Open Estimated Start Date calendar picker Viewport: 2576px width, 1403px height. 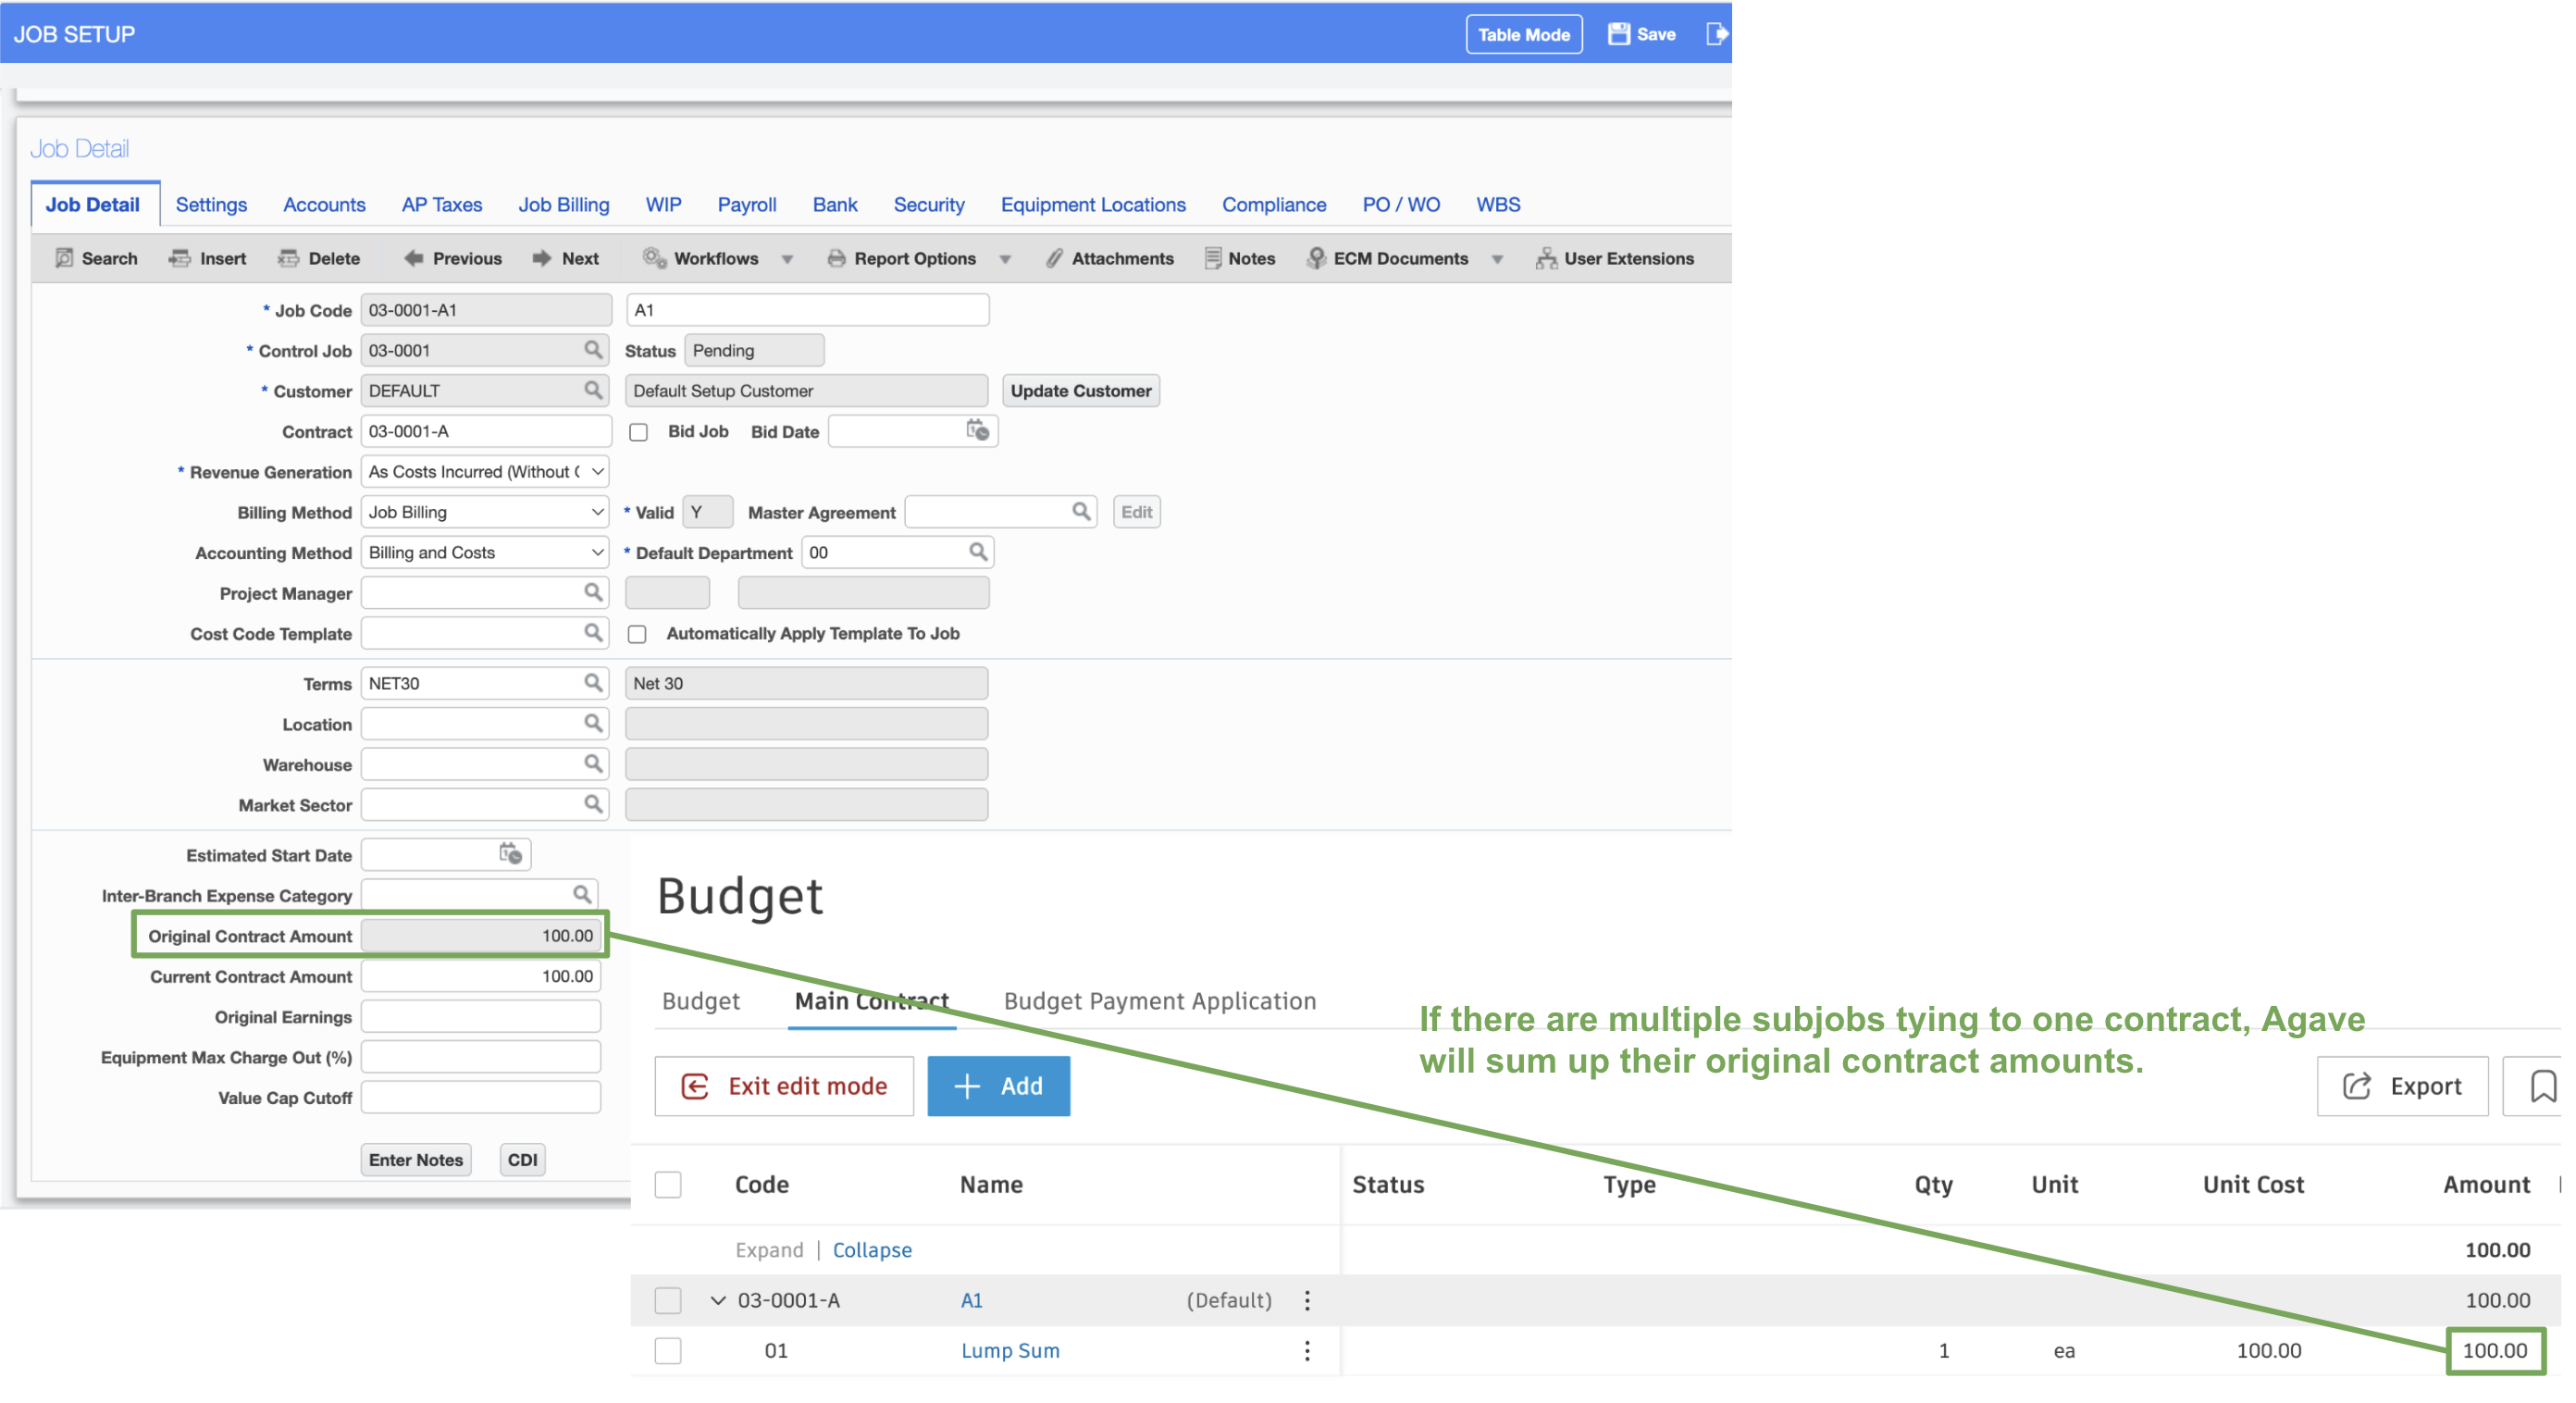(510, 853)
